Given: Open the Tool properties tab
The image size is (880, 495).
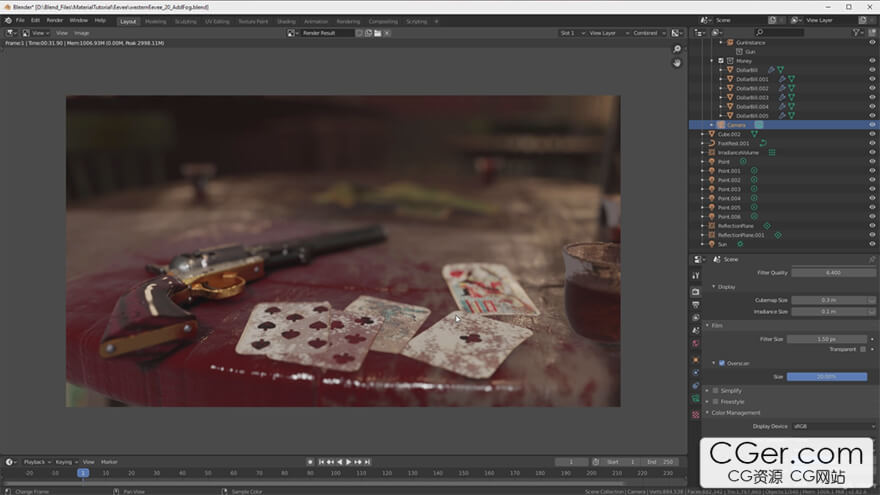Looking at the screenshot, I should [695, 276].
